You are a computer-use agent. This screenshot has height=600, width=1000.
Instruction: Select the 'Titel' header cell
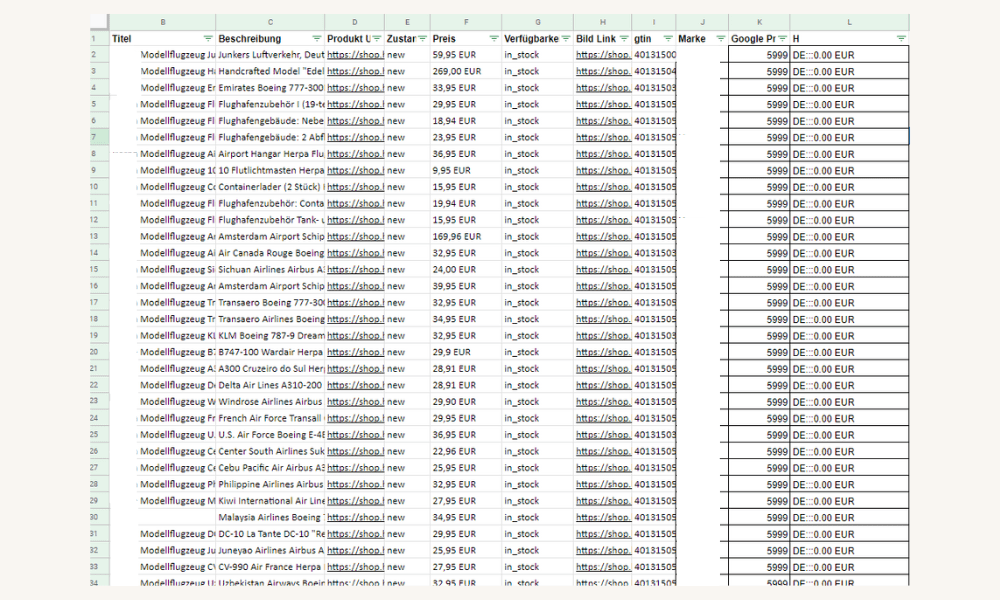coord(163,38)
